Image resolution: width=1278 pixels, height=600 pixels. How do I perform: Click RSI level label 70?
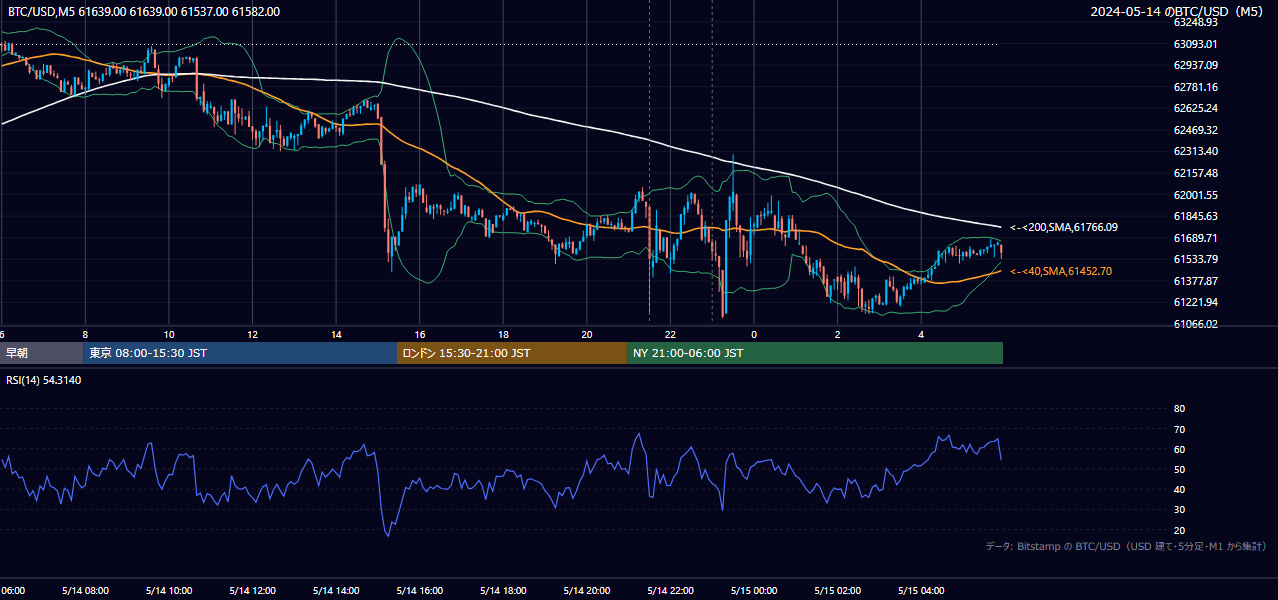[x=1179, y=429]
